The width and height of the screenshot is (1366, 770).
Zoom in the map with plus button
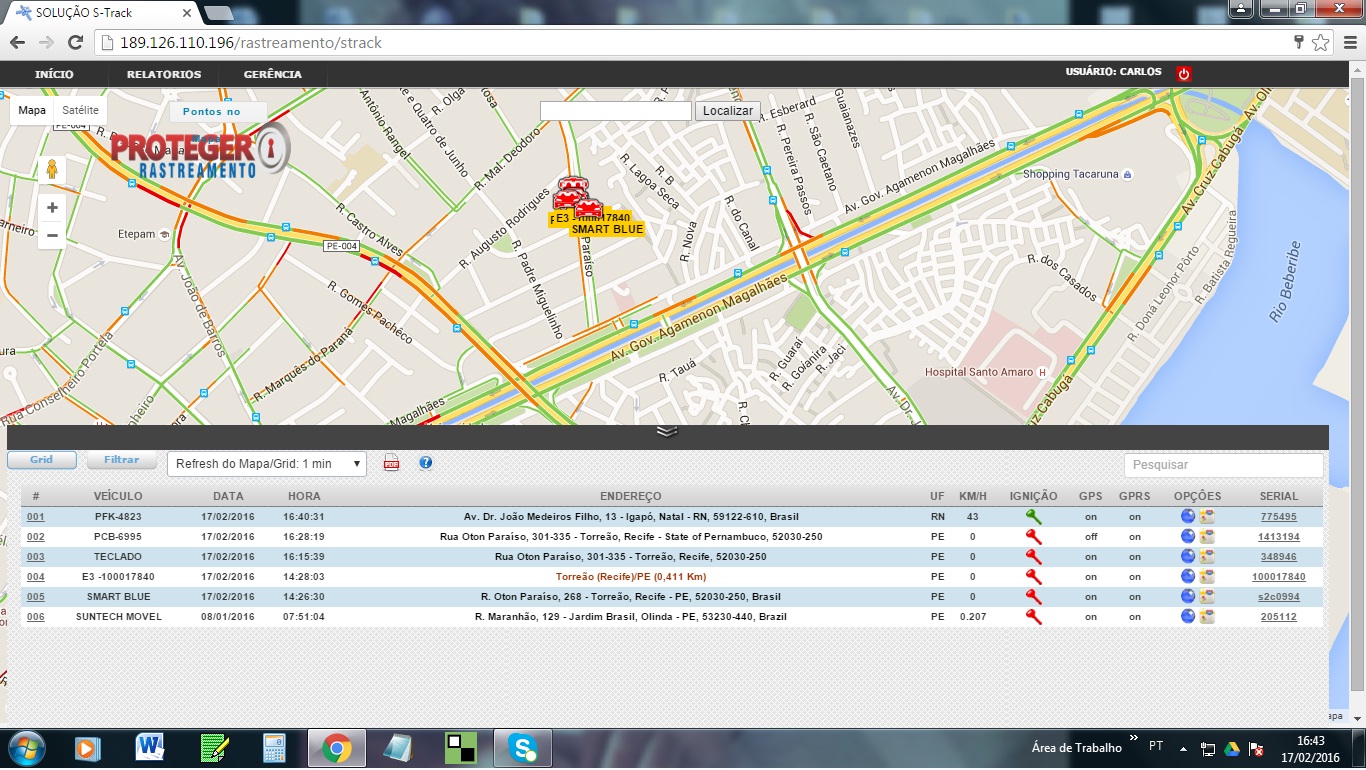click(52, 208)
